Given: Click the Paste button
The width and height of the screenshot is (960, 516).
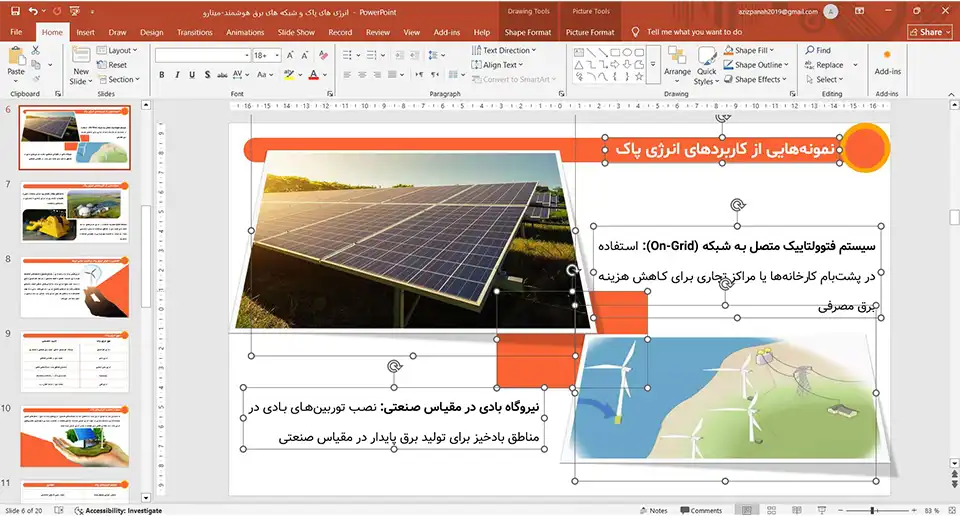Looking at the screenshot, I should click(x=16, y=63).
